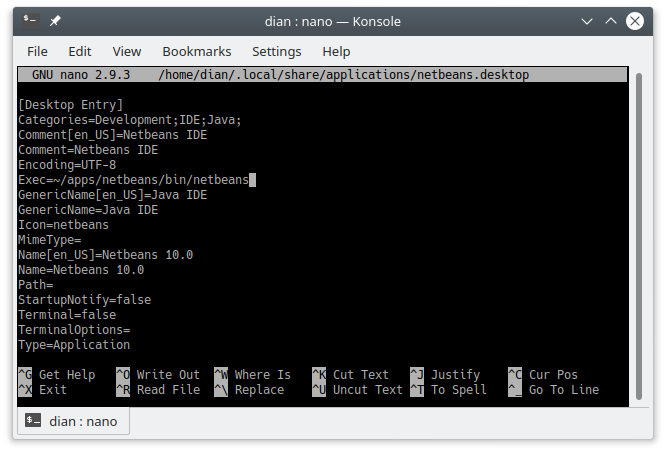Click the Type=Application line
Screen dimensions: 666x452
74,345
